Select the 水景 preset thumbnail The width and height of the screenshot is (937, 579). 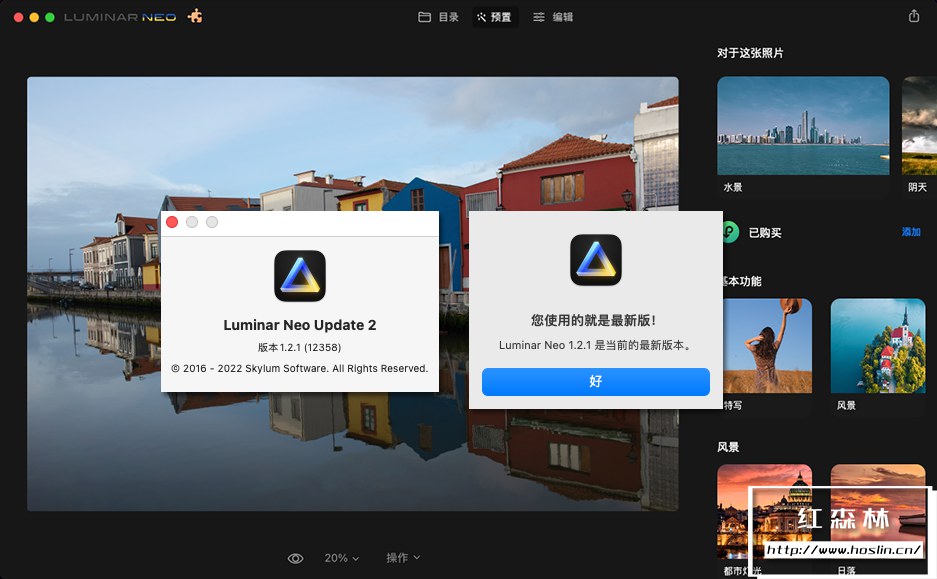[803, 125]
